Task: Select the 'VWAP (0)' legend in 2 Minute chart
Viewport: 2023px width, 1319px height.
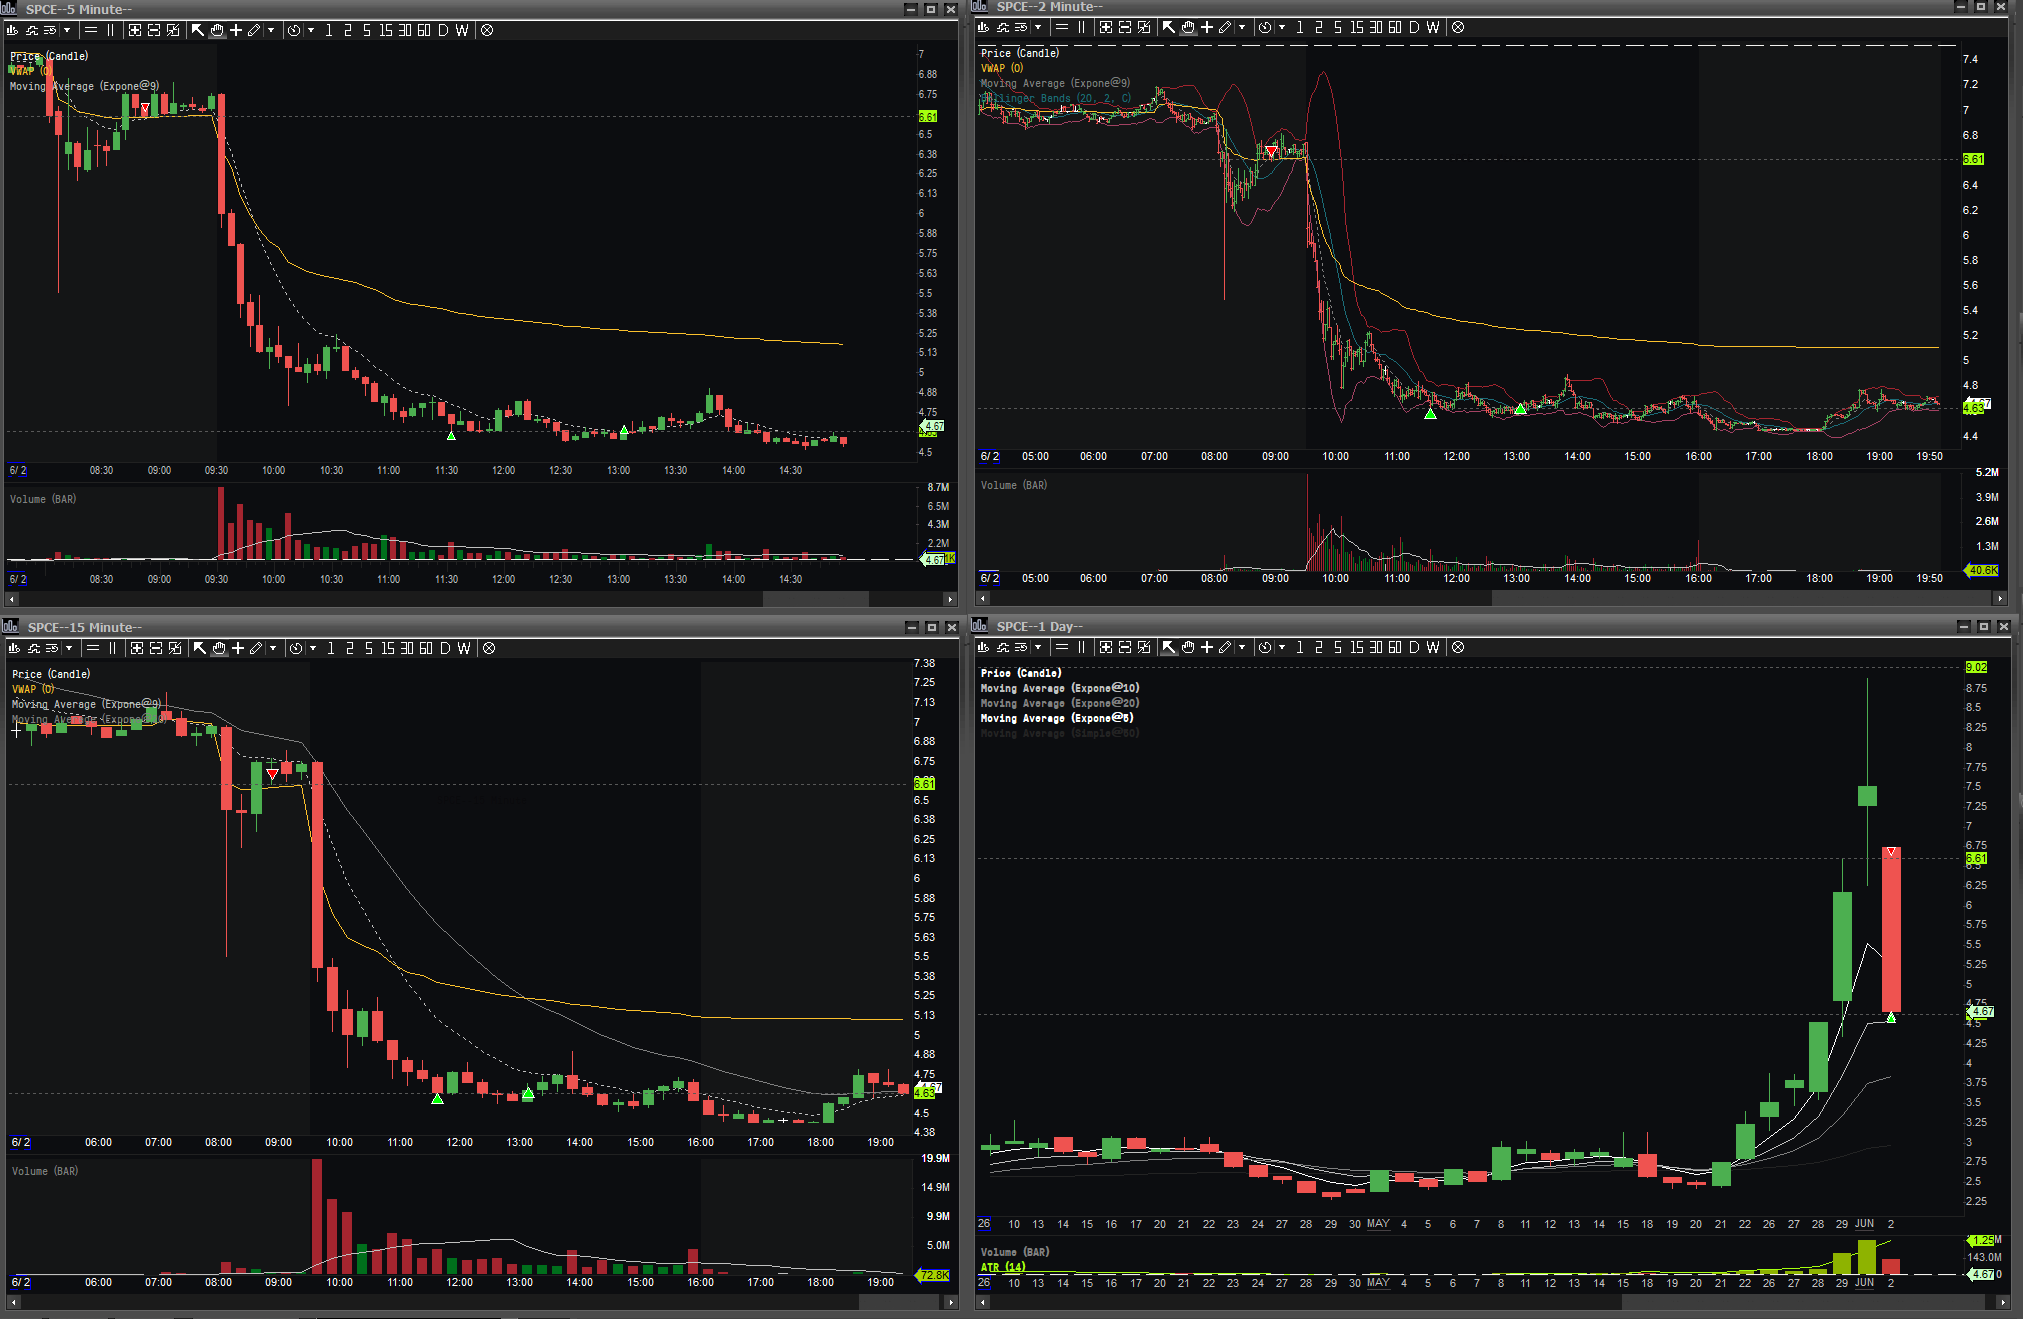Action: coord(1002,68)
